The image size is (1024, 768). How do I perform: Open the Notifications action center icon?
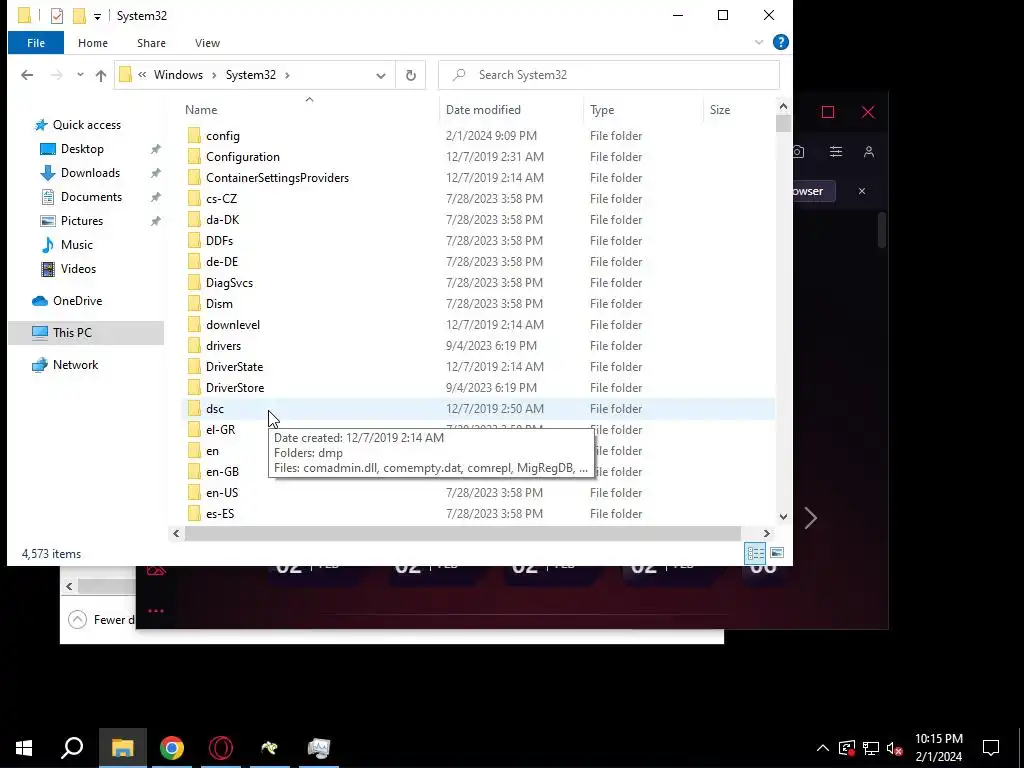tap(991, 748)
